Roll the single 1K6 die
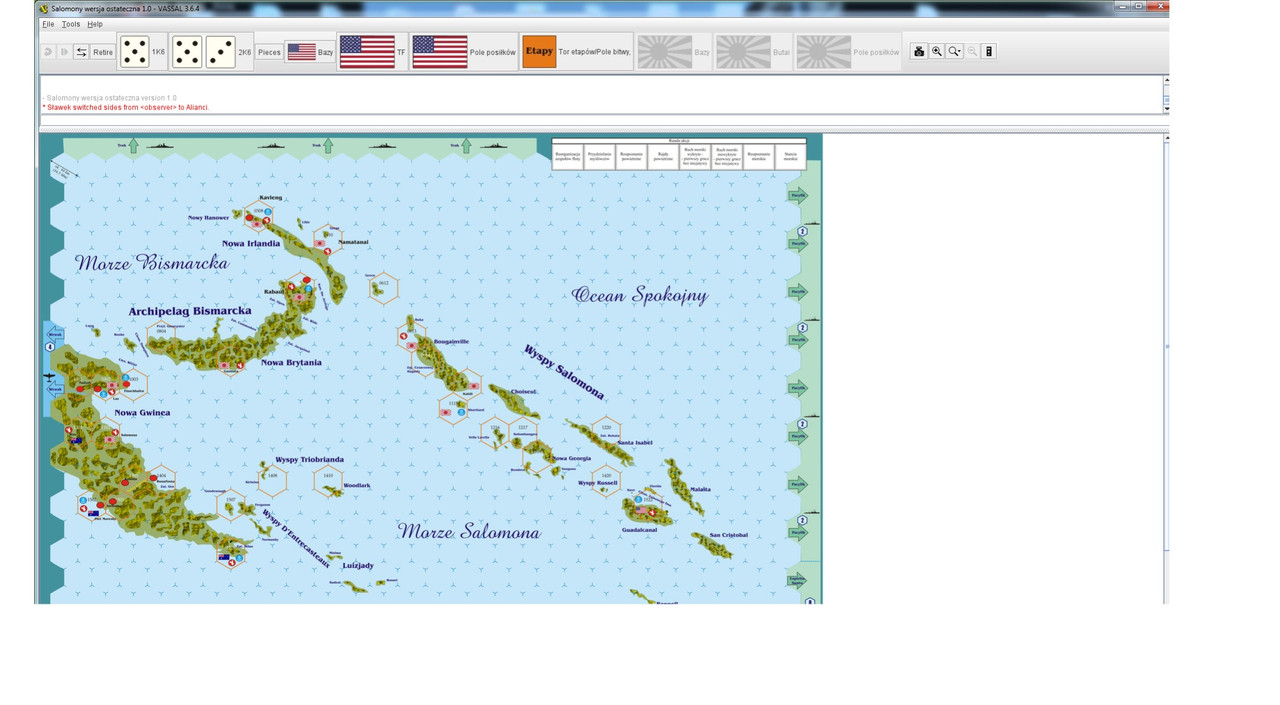This screenshot has height=705, width=1280. [142, 52]
